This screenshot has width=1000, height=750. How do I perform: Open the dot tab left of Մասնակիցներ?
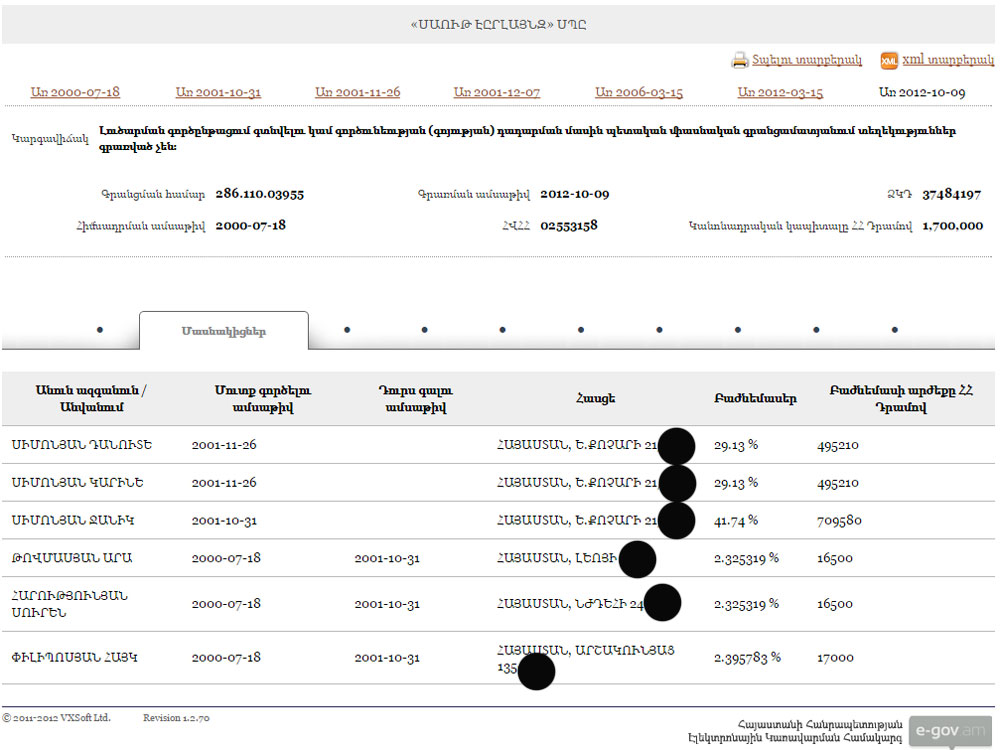pyautogui.click(x=99, y=330)
